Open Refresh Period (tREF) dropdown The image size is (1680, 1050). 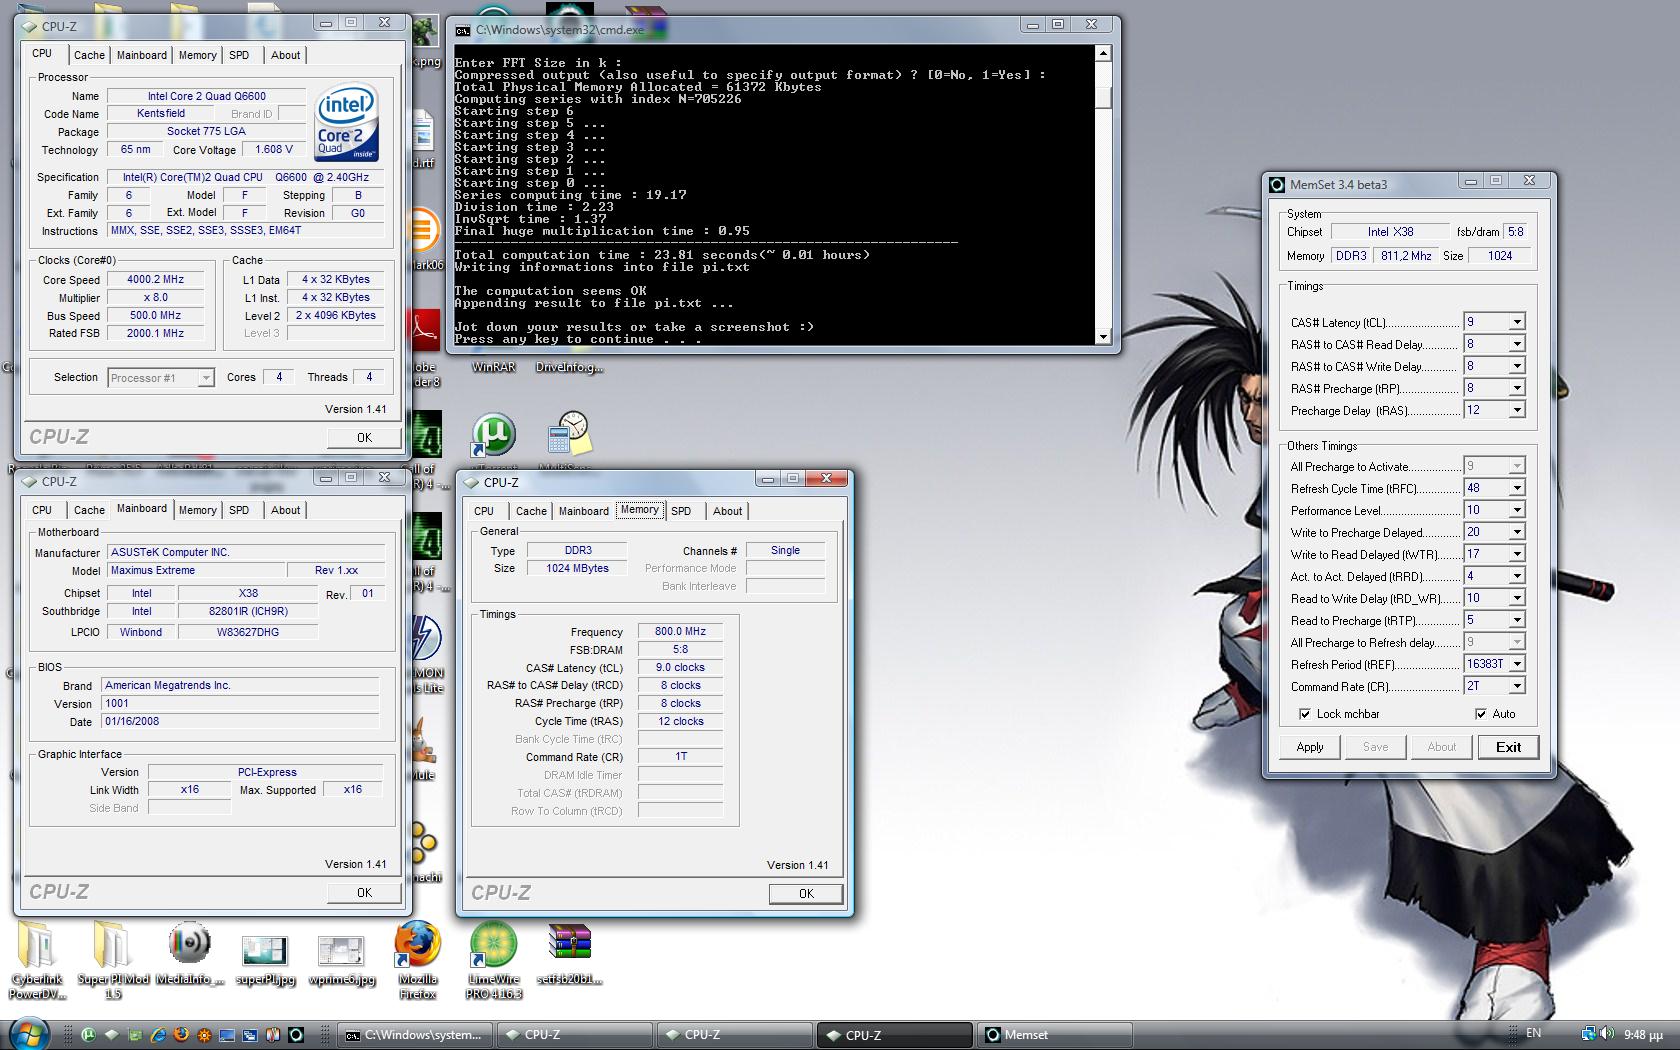click(1517, 664)
